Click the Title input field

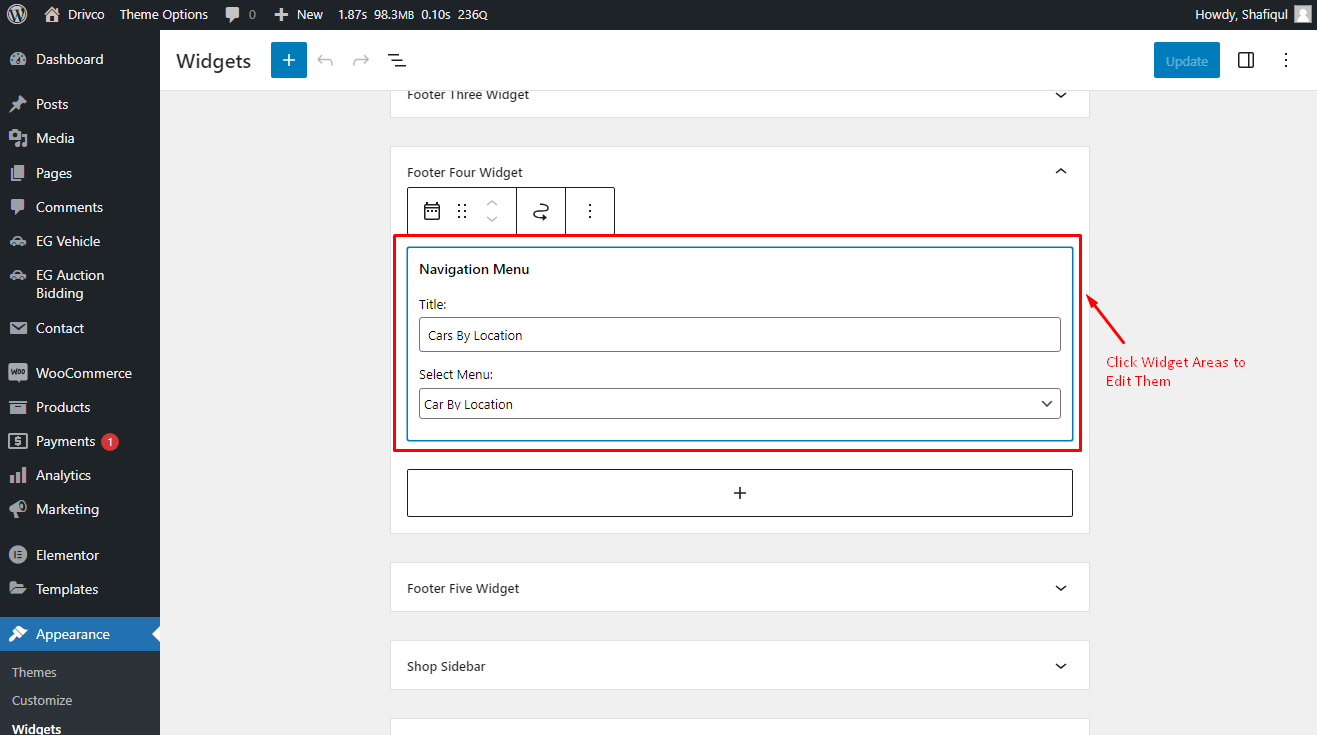(x=740, y=335)
